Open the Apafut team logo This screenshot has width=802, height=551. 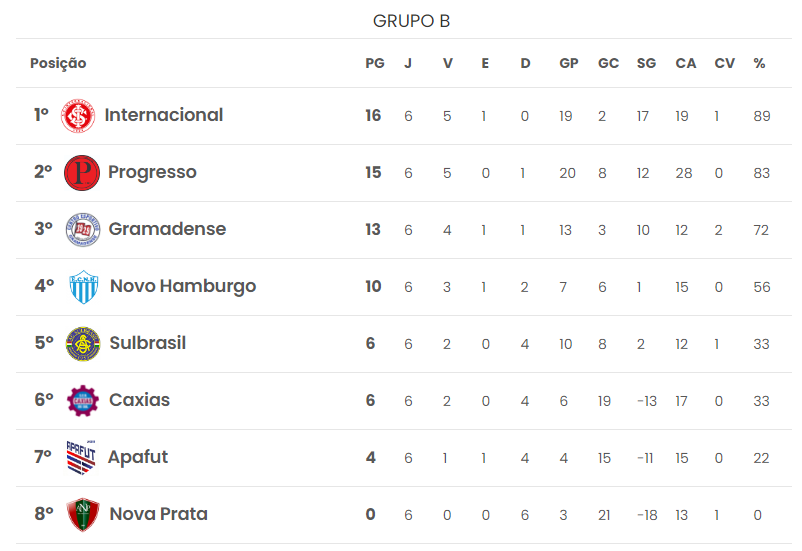coord(81,457)
